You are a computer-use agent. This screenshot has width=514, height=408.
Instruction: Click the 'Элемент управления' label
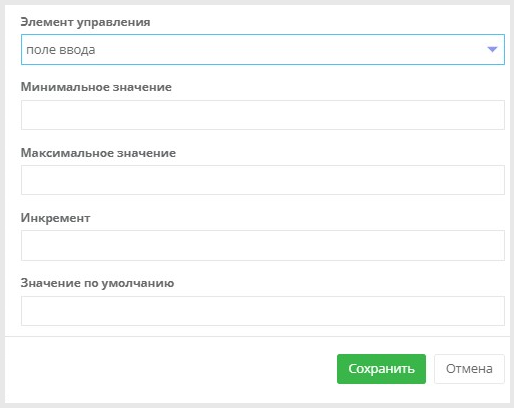click(85, 22)
